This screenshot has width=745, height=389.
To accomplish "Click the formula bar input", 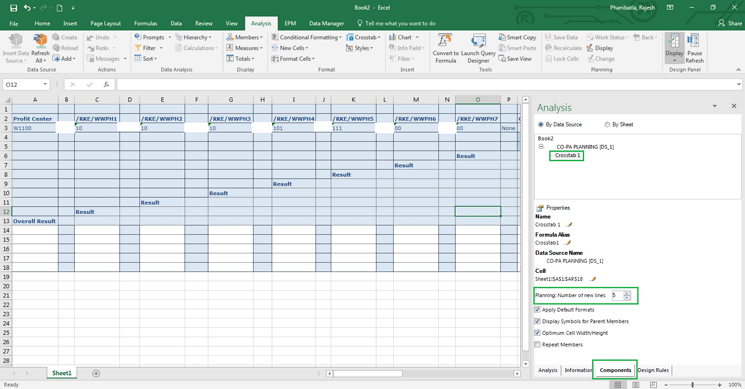I will coord(426,85).
